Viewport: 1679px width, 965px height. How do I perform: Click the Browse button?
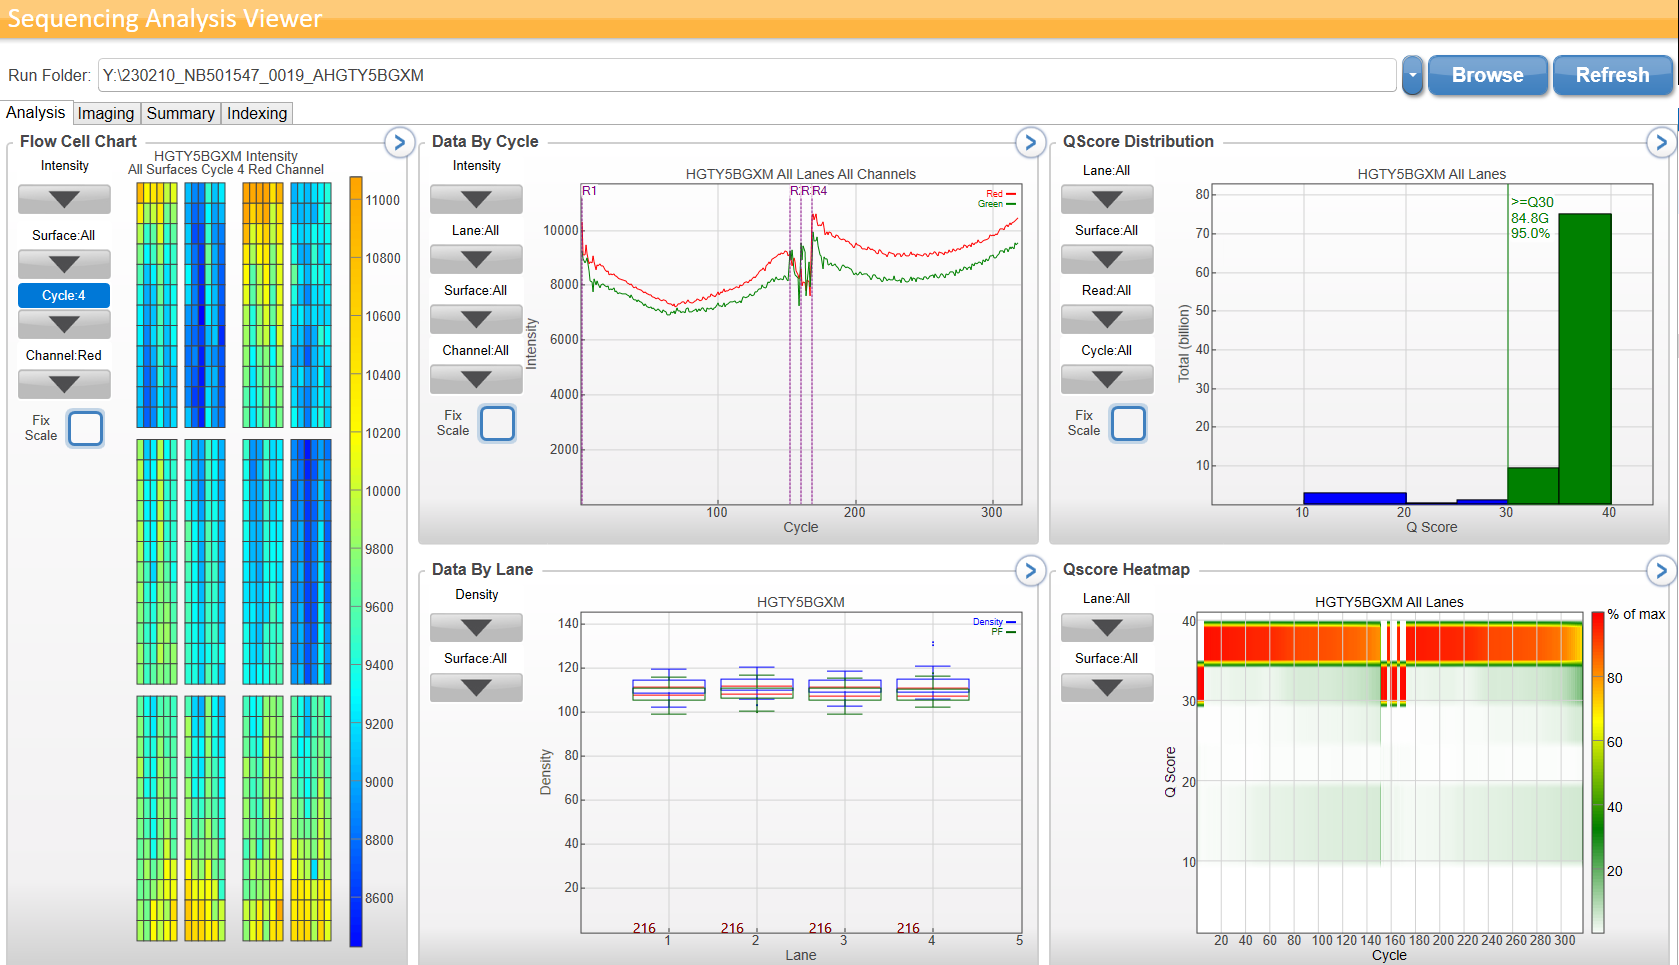[x=1488, y=75]
